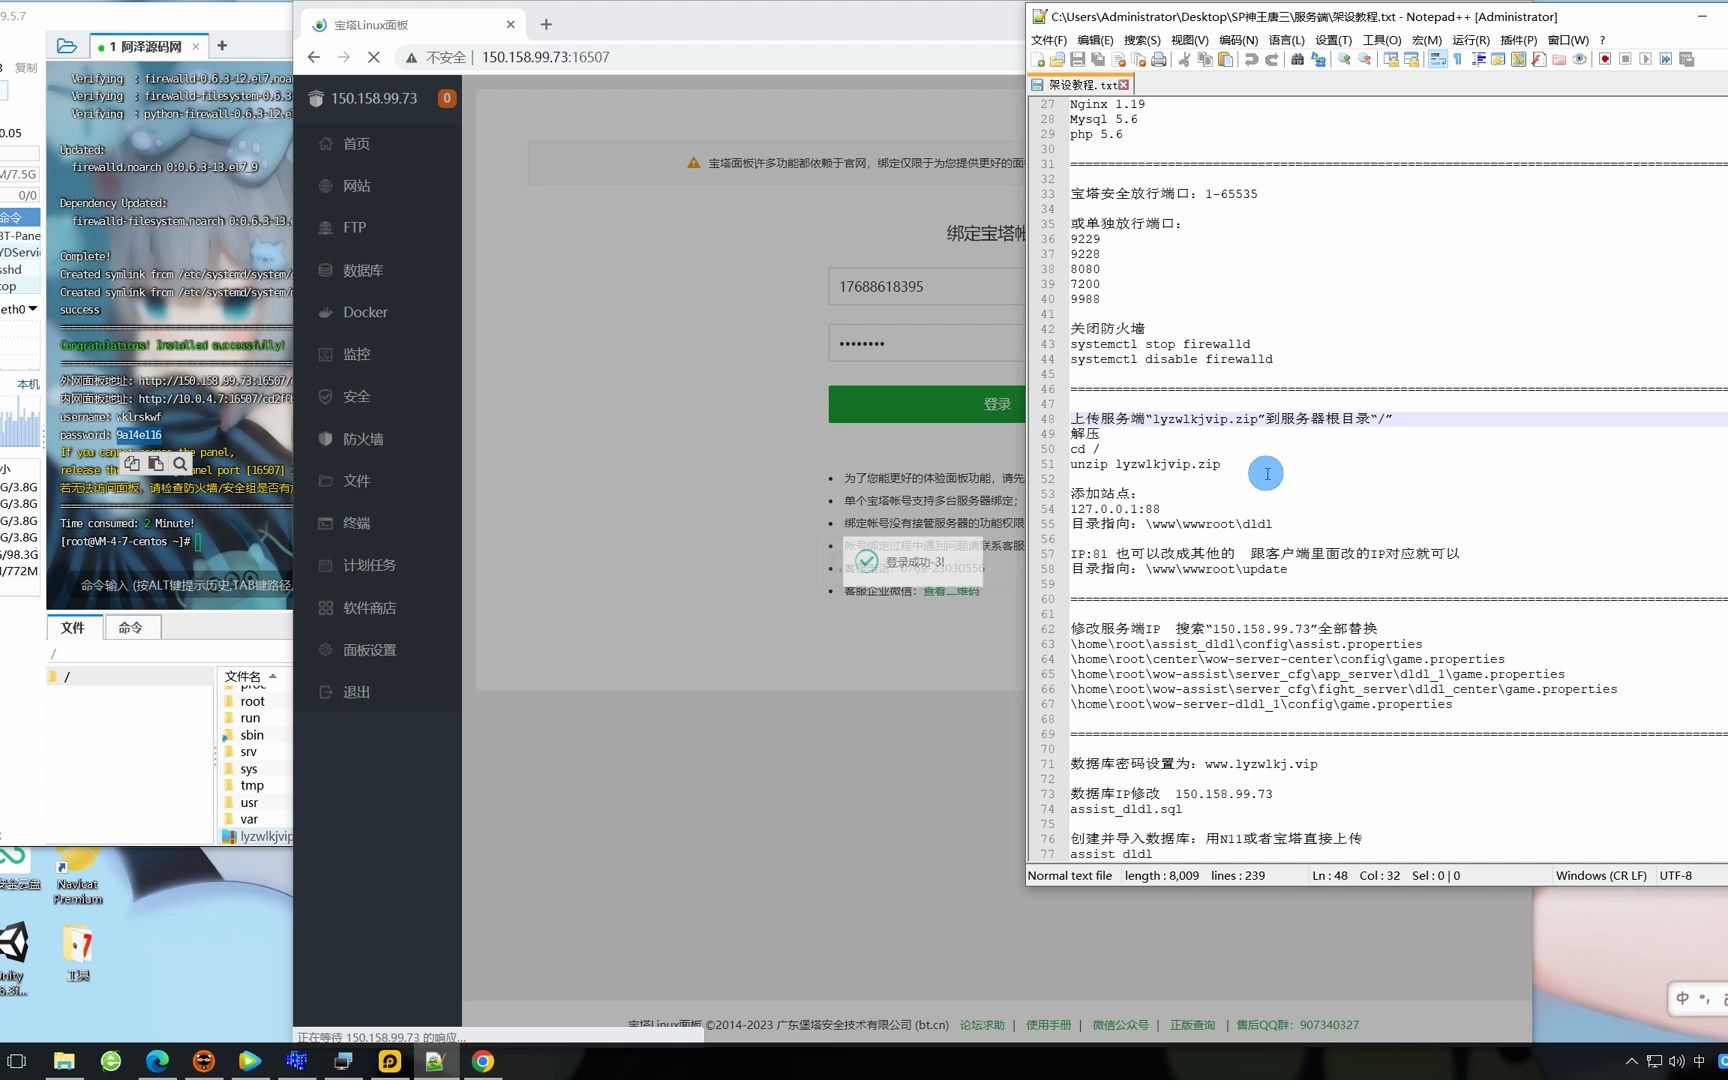Close the 宝塔Linux面板 browser tab

click(511, 24)
